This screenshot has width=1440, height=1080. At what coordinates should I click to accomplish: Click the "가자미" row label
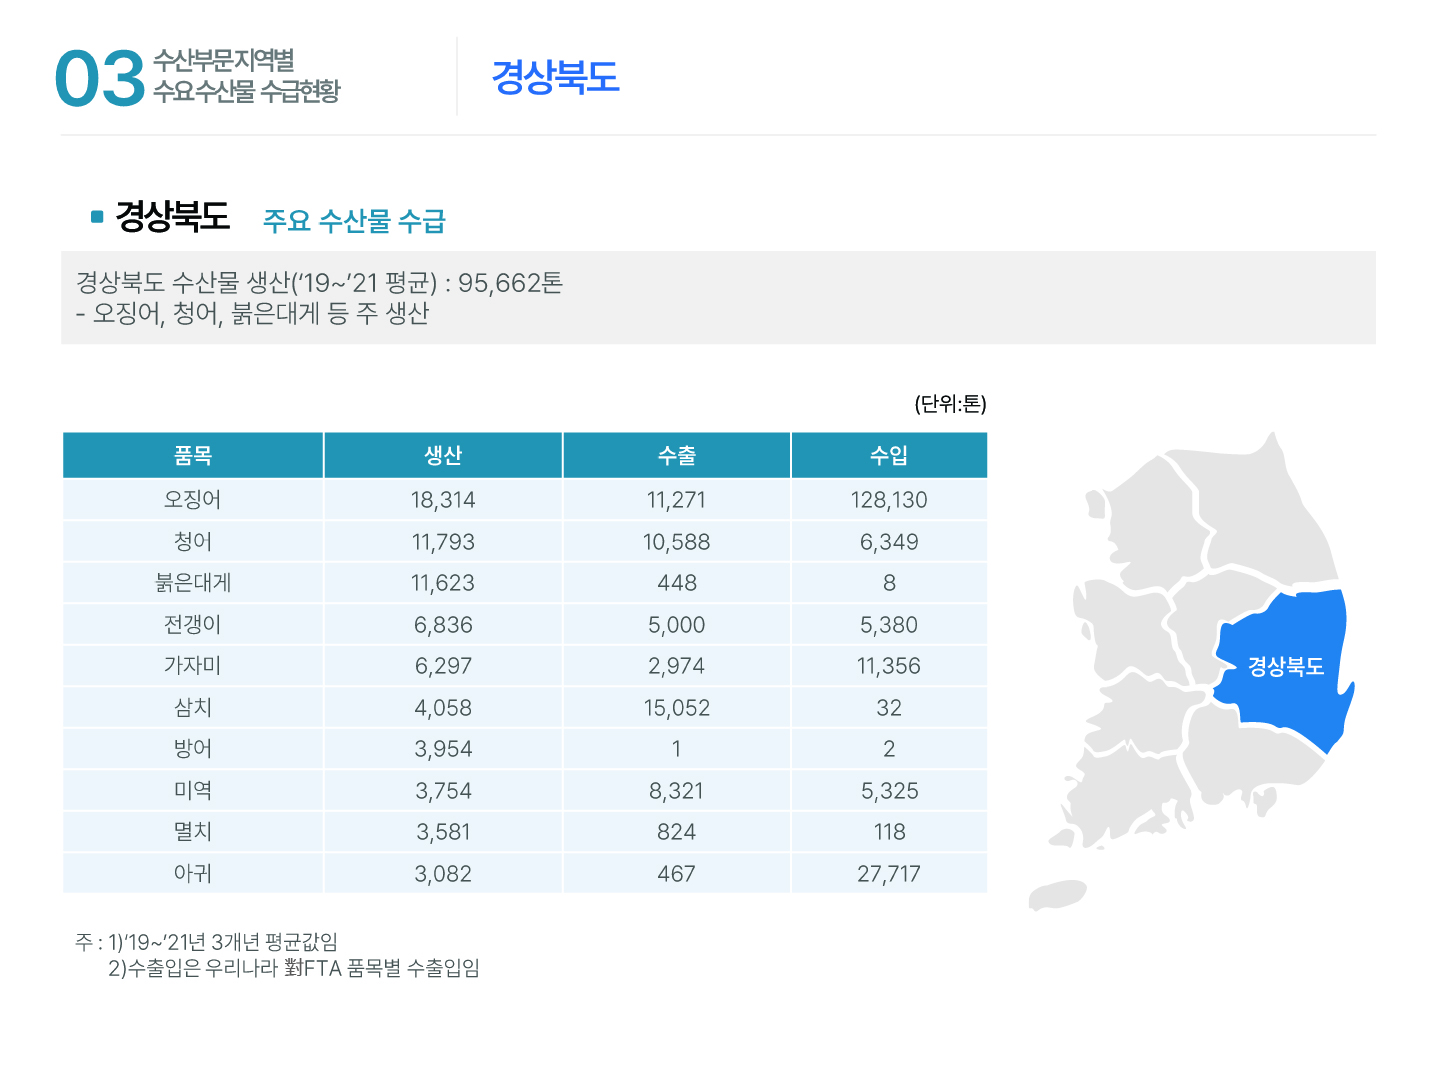193,666
